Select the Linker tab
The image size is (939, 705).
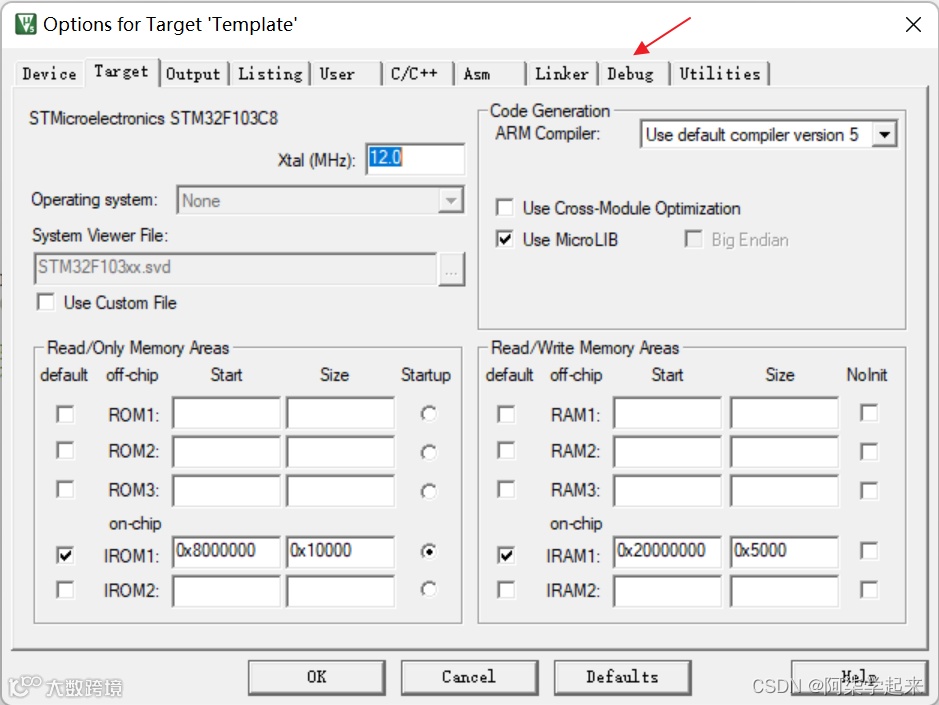(562, 74)
